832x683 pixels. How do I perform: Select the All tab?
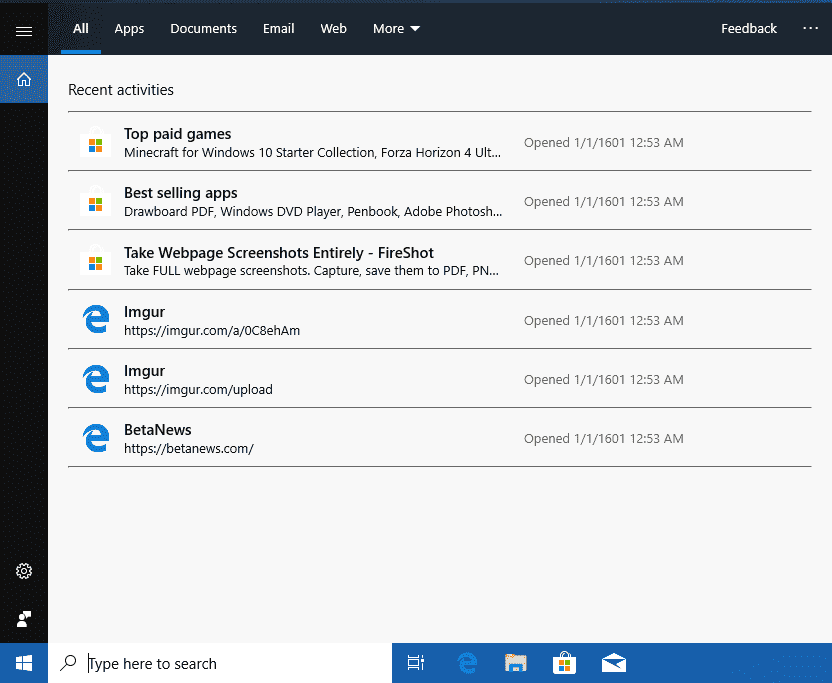[x=81, y=29]
